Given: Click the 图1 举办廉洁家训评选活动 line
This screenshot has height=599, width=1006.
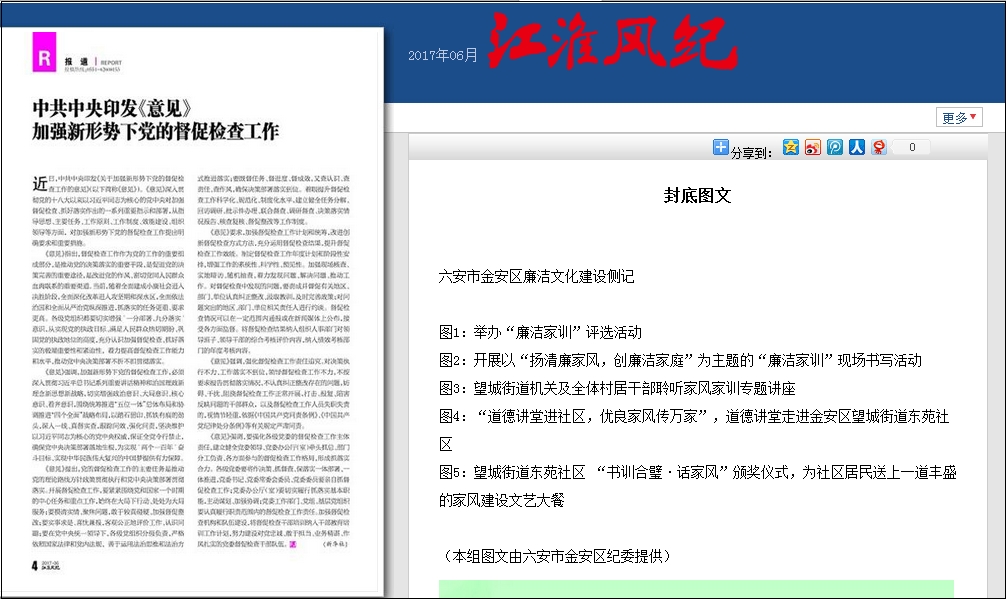Looking at the screenshot, I should pos(540,332).
